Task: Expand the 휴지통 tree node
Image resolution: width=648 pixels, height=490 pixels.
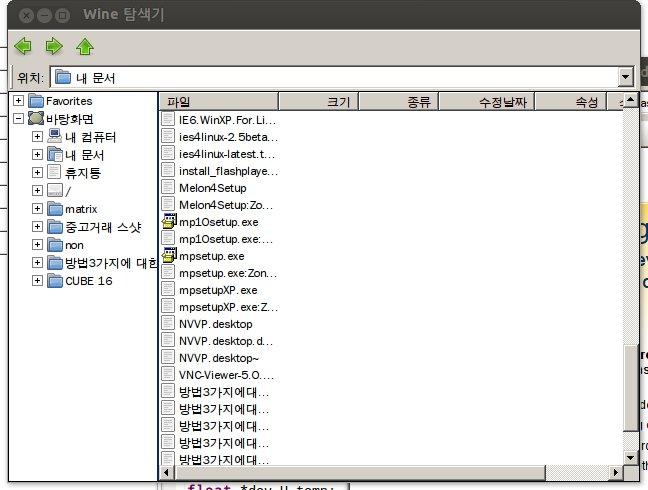Action: pyautogui.click(x=37, y=172)
